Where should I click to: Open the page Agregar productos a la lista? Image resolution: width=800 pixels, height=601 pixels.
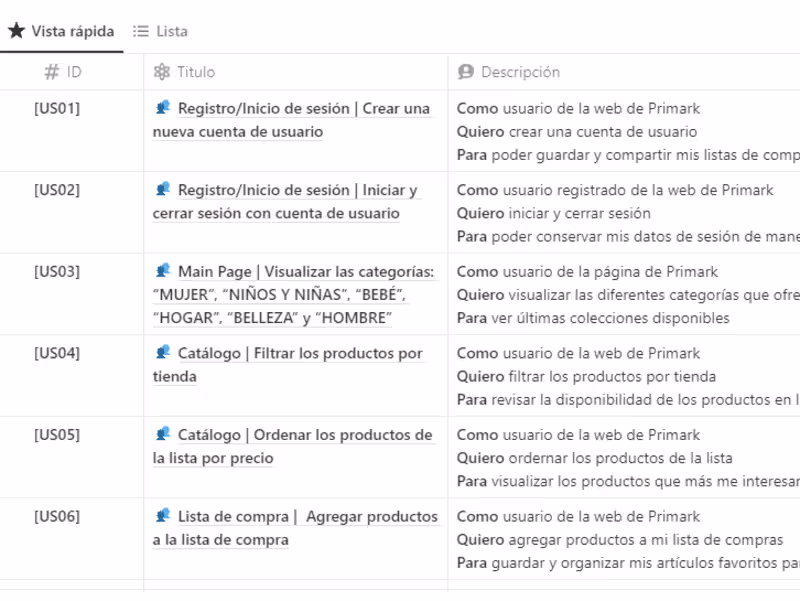(x=296, y=528)
